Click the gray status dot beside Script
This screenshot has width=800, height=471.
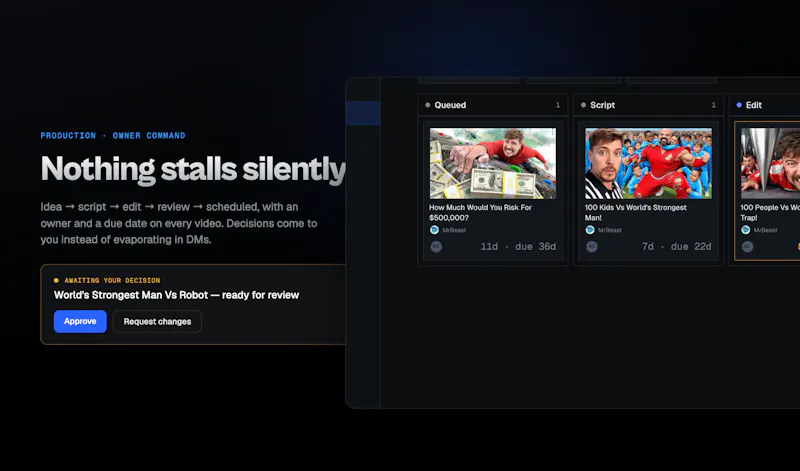(583, 105)
